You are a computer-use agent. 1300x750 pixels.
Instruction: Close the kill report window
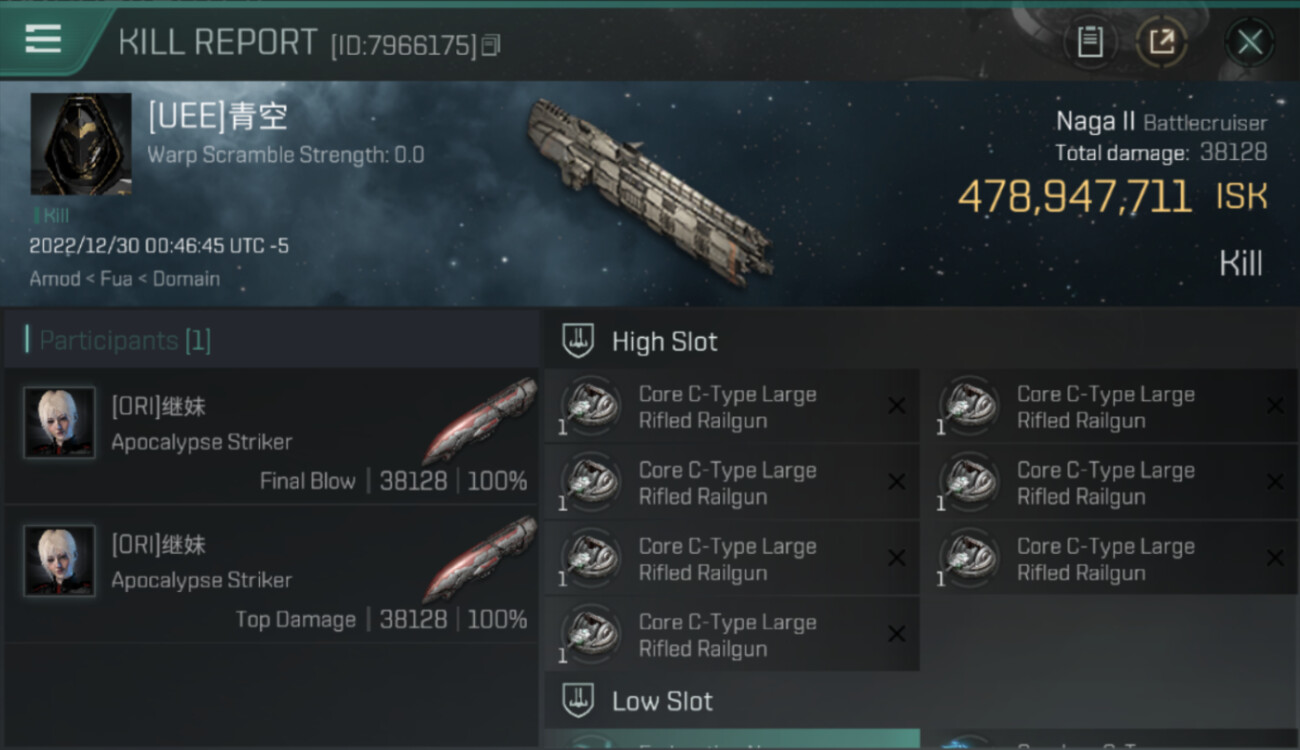[x=1249, y=42]
